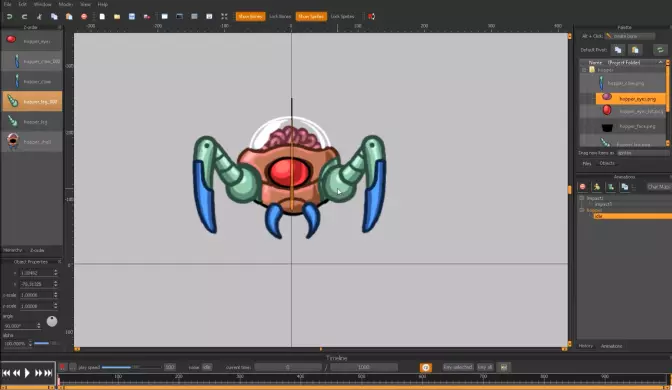Click the key all button

[x=485, y=367]
